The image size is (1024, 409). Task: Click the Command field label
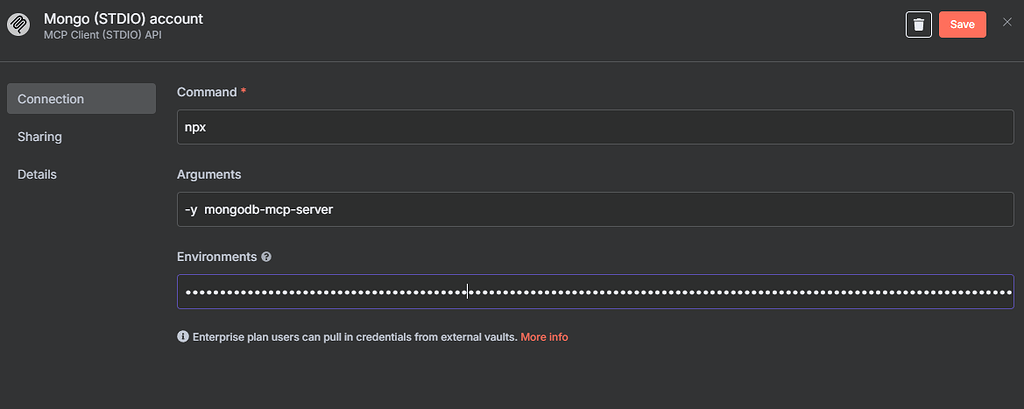click(x=206, y=92)
